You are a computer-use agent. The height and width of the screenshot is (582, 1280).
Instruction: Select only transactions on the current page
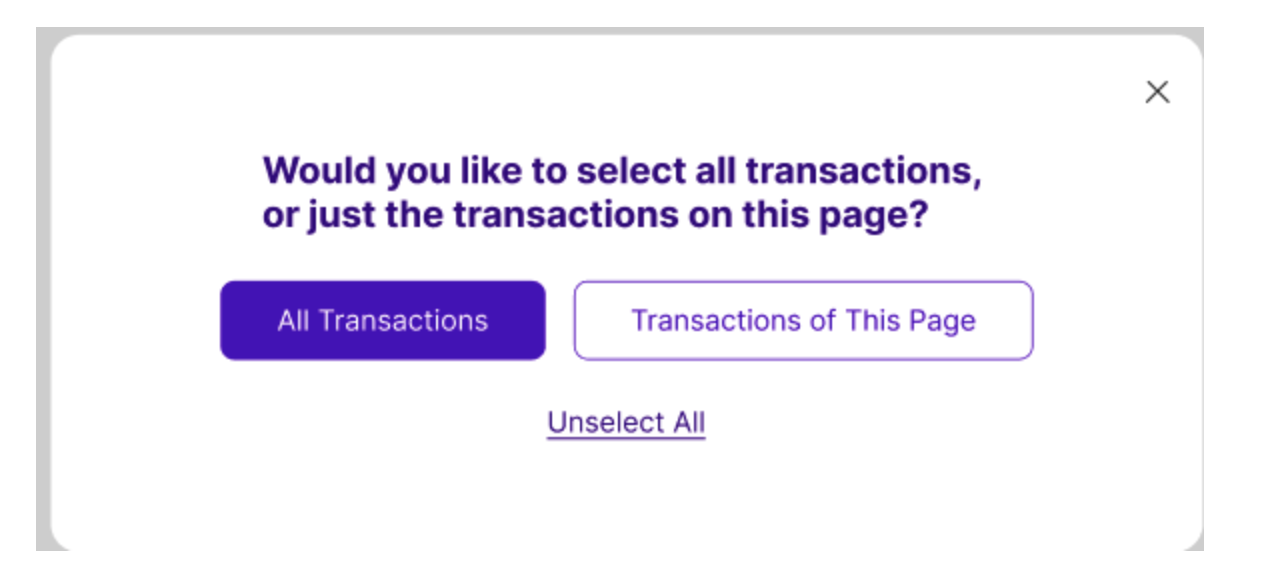click(803, 320)
